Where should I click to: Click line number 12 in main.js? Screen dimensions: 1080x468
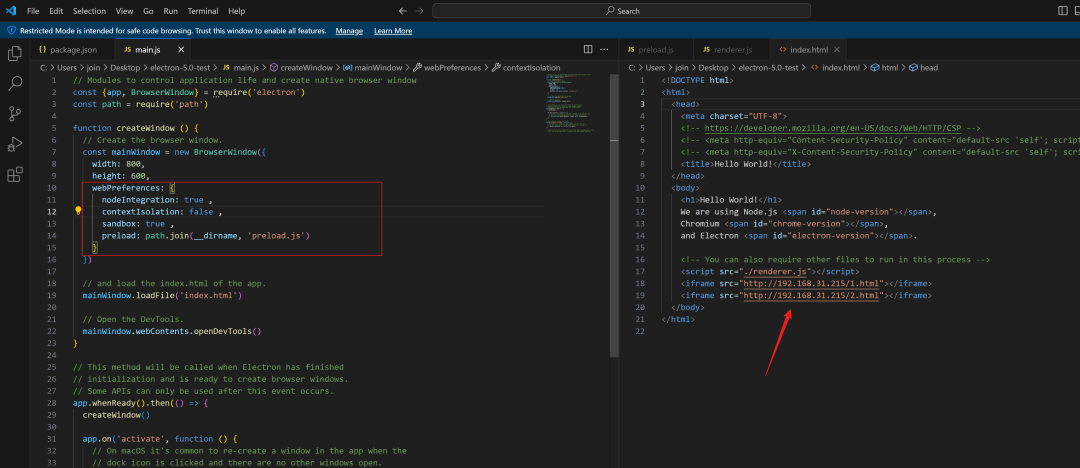[x=52, y=212]
